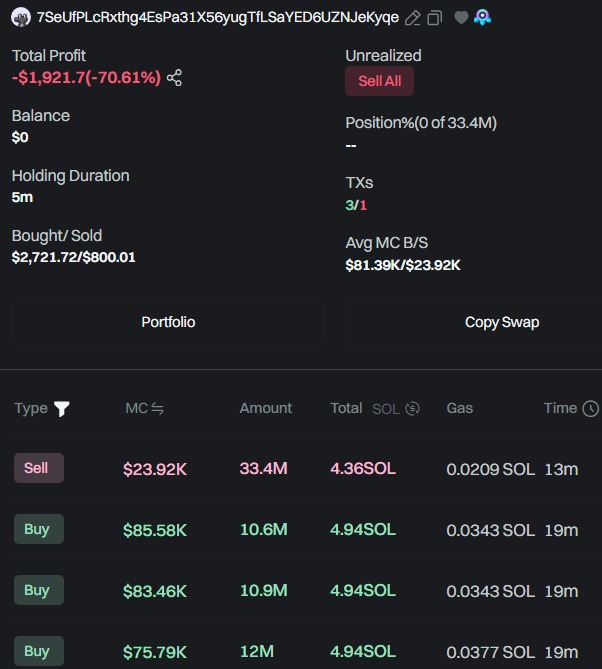Select the wallet address text
The image size is (602, 669).
pos(218,17)
